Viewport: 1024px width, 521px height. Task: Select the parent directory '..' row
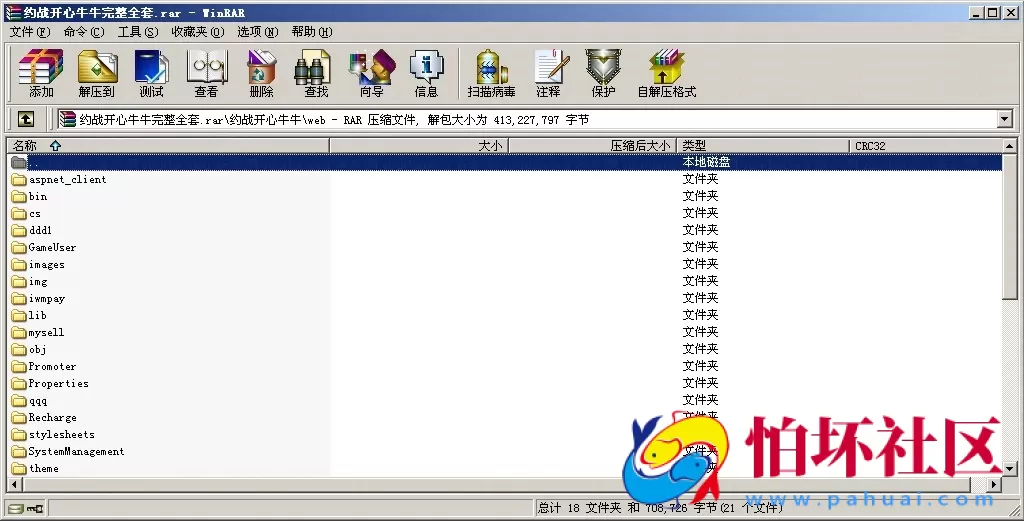coord(35,162)
